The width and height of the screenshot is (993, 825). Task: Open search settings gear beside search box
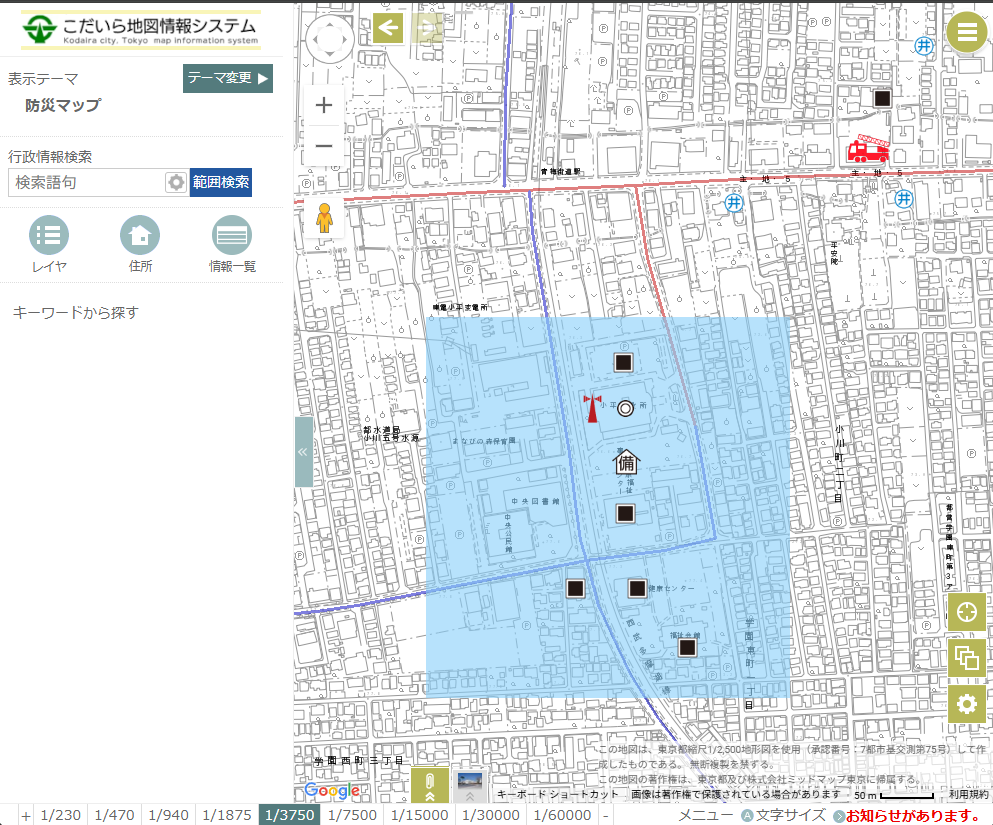tap(176, 182)
